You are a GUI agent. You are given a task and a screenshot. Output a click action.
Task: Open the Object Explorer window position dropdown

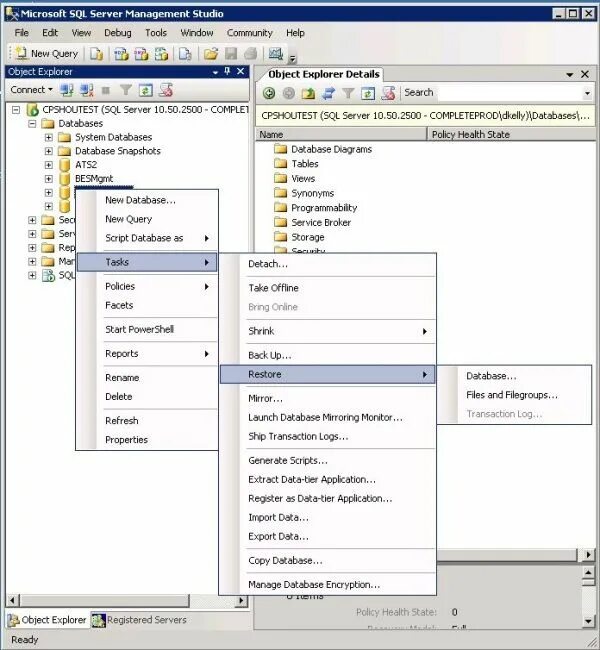click(x=215, y=72)
